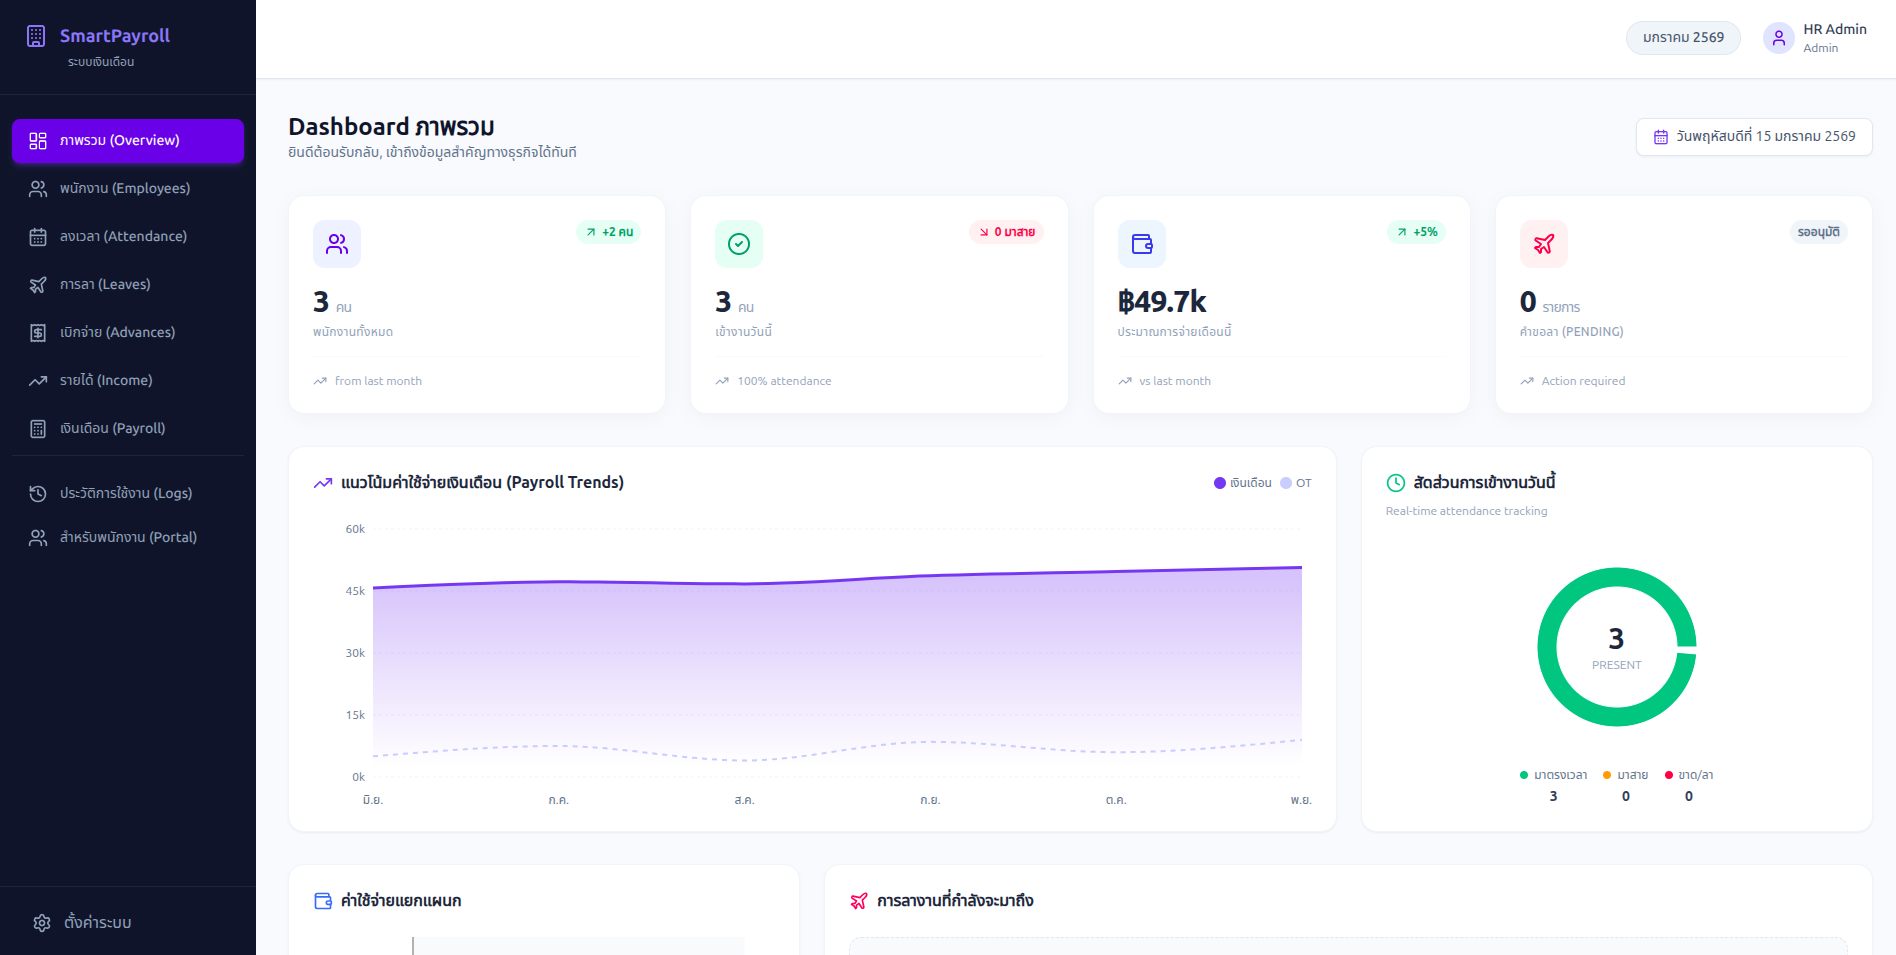This screenshot has height=955, width=1896.
Task: Open the HR Admin profile menu
Action: tap(1815, 38)
